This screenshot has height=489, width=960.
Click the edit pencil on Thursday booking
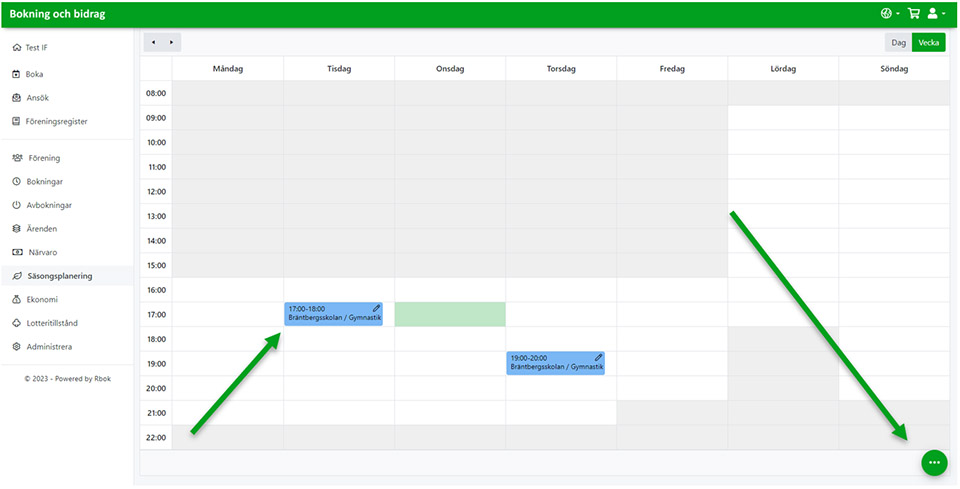click(x=599, y=357)
